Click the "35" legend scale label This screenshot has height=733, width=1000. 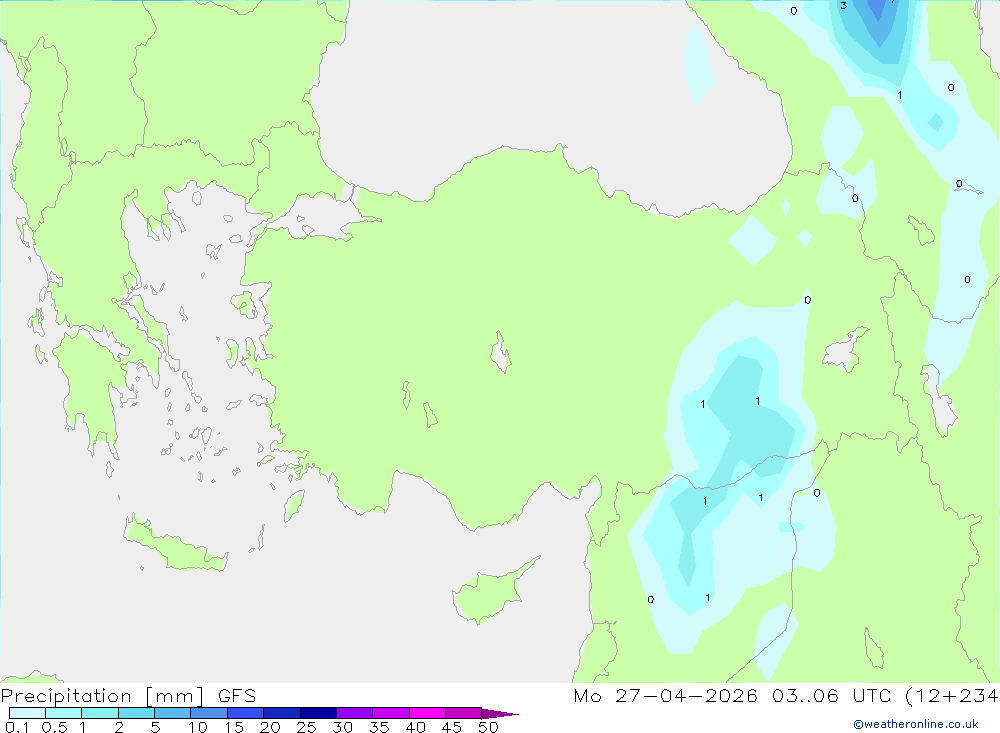pyautogui.click(x=379, y=727)
